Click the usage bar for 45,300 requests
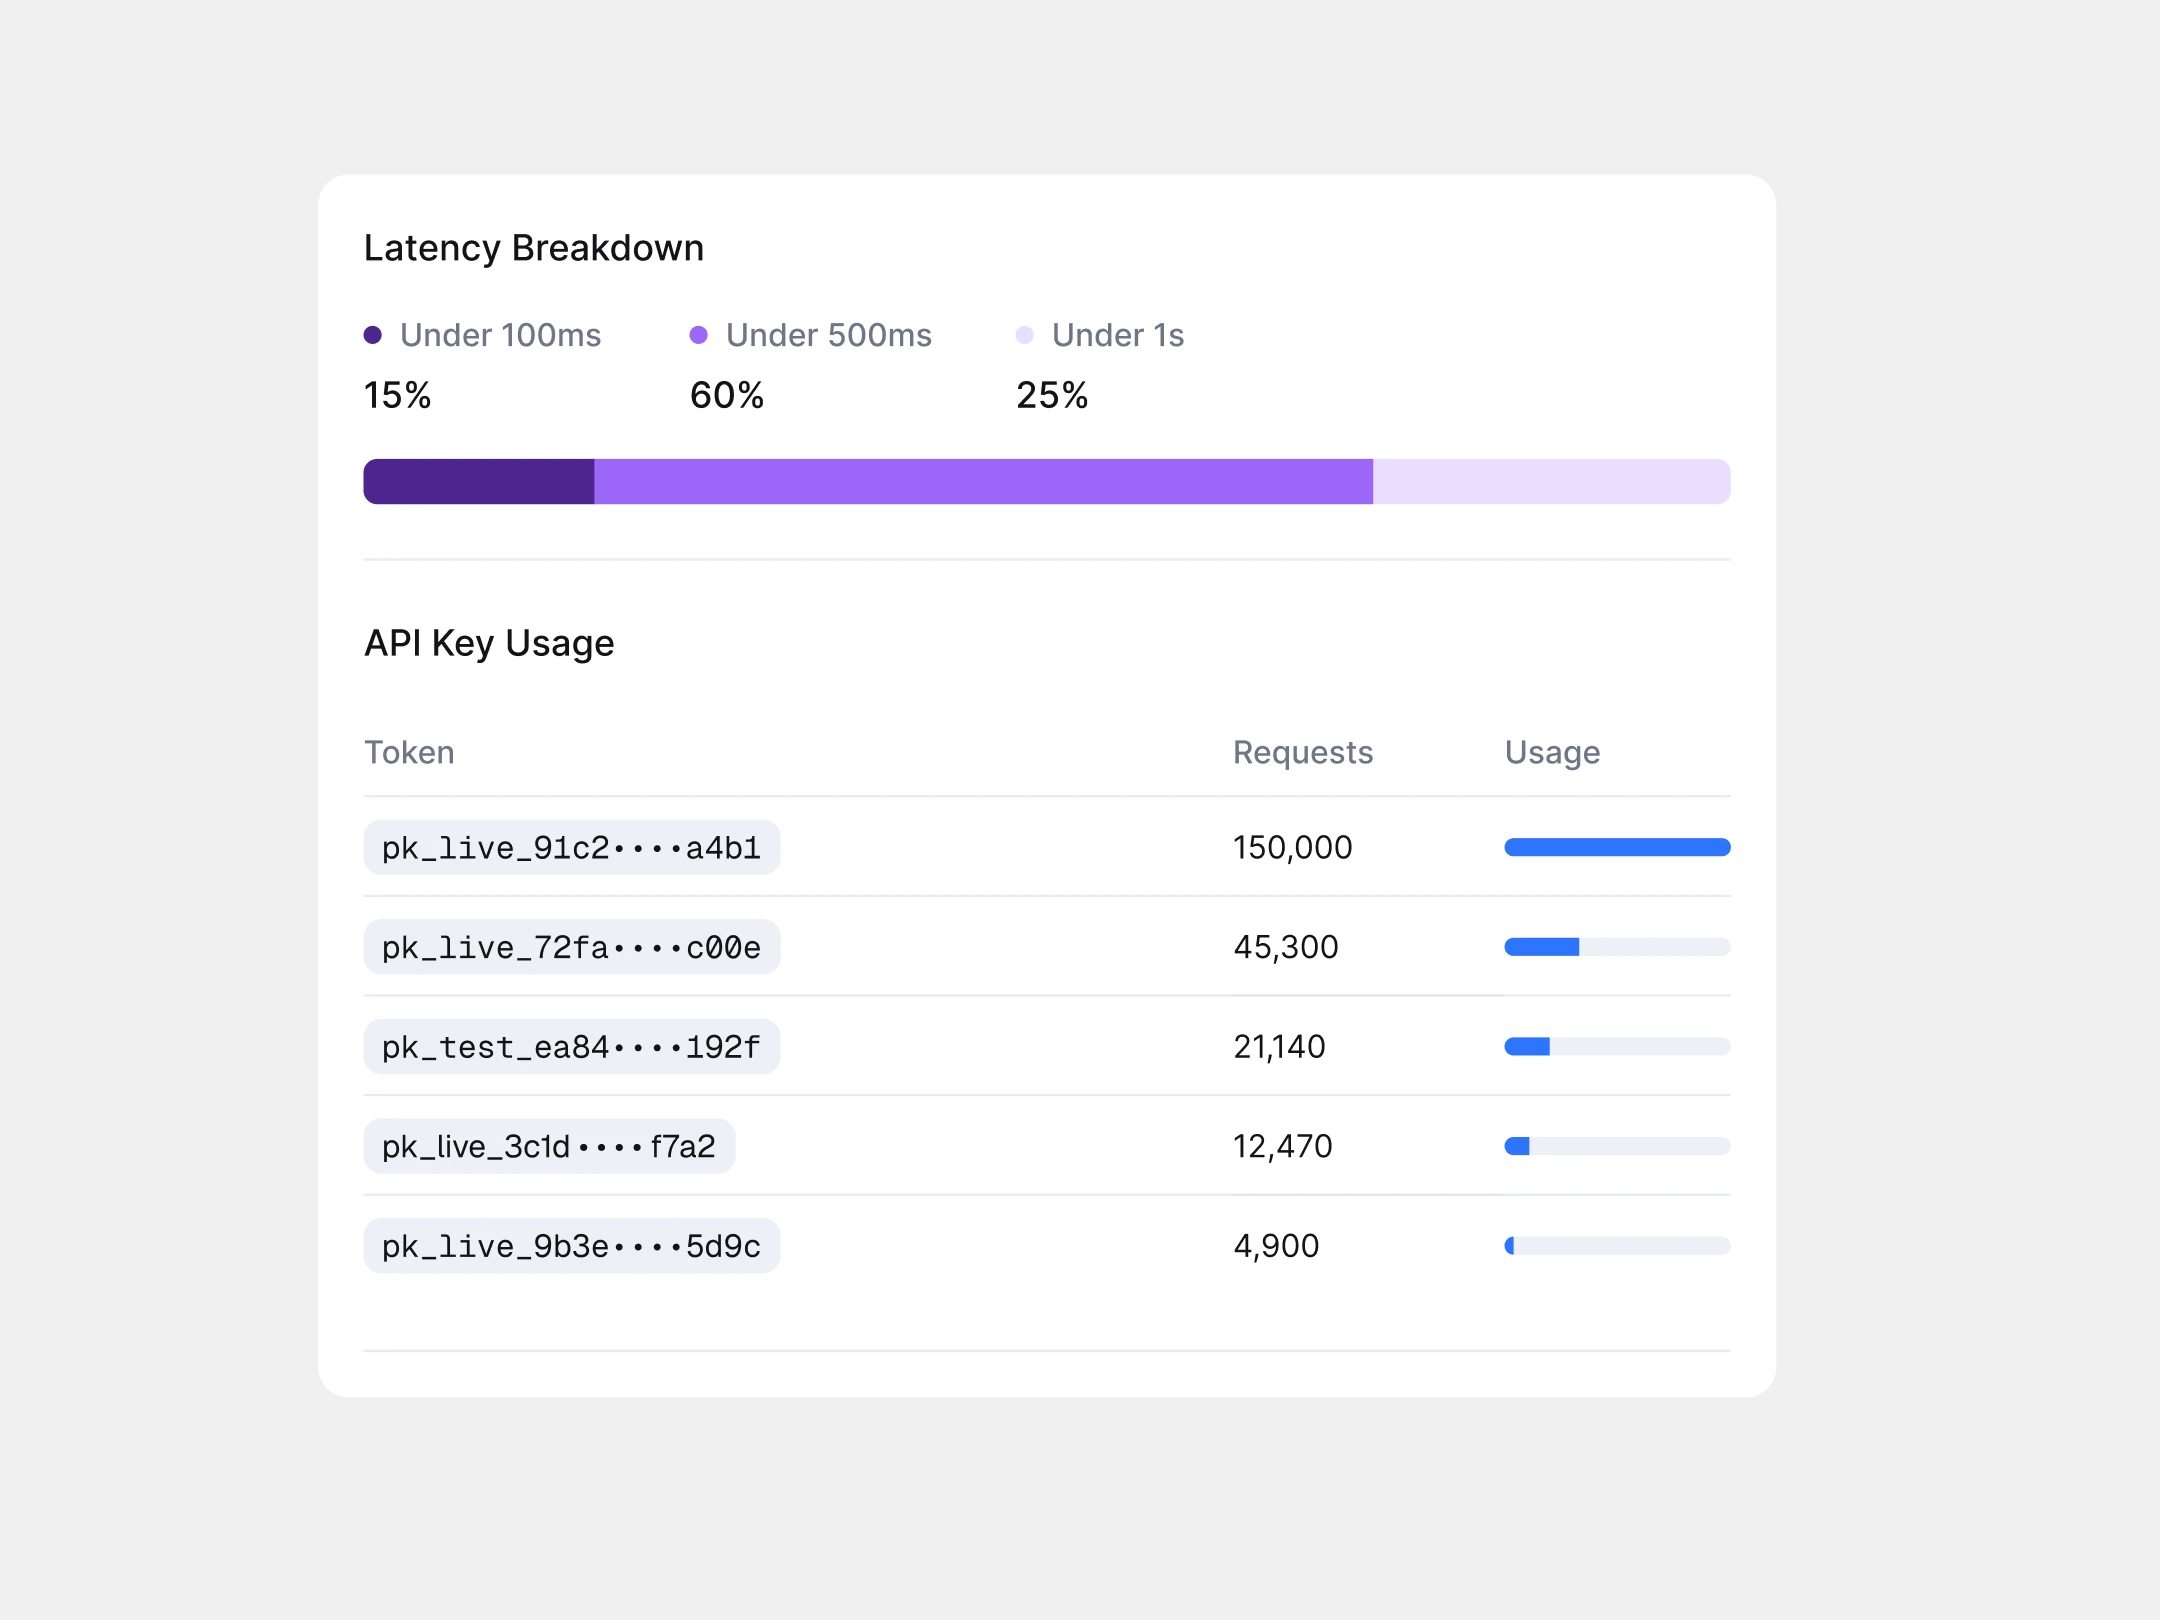Screen dimensions: 2160x1620 point(1617,947)
